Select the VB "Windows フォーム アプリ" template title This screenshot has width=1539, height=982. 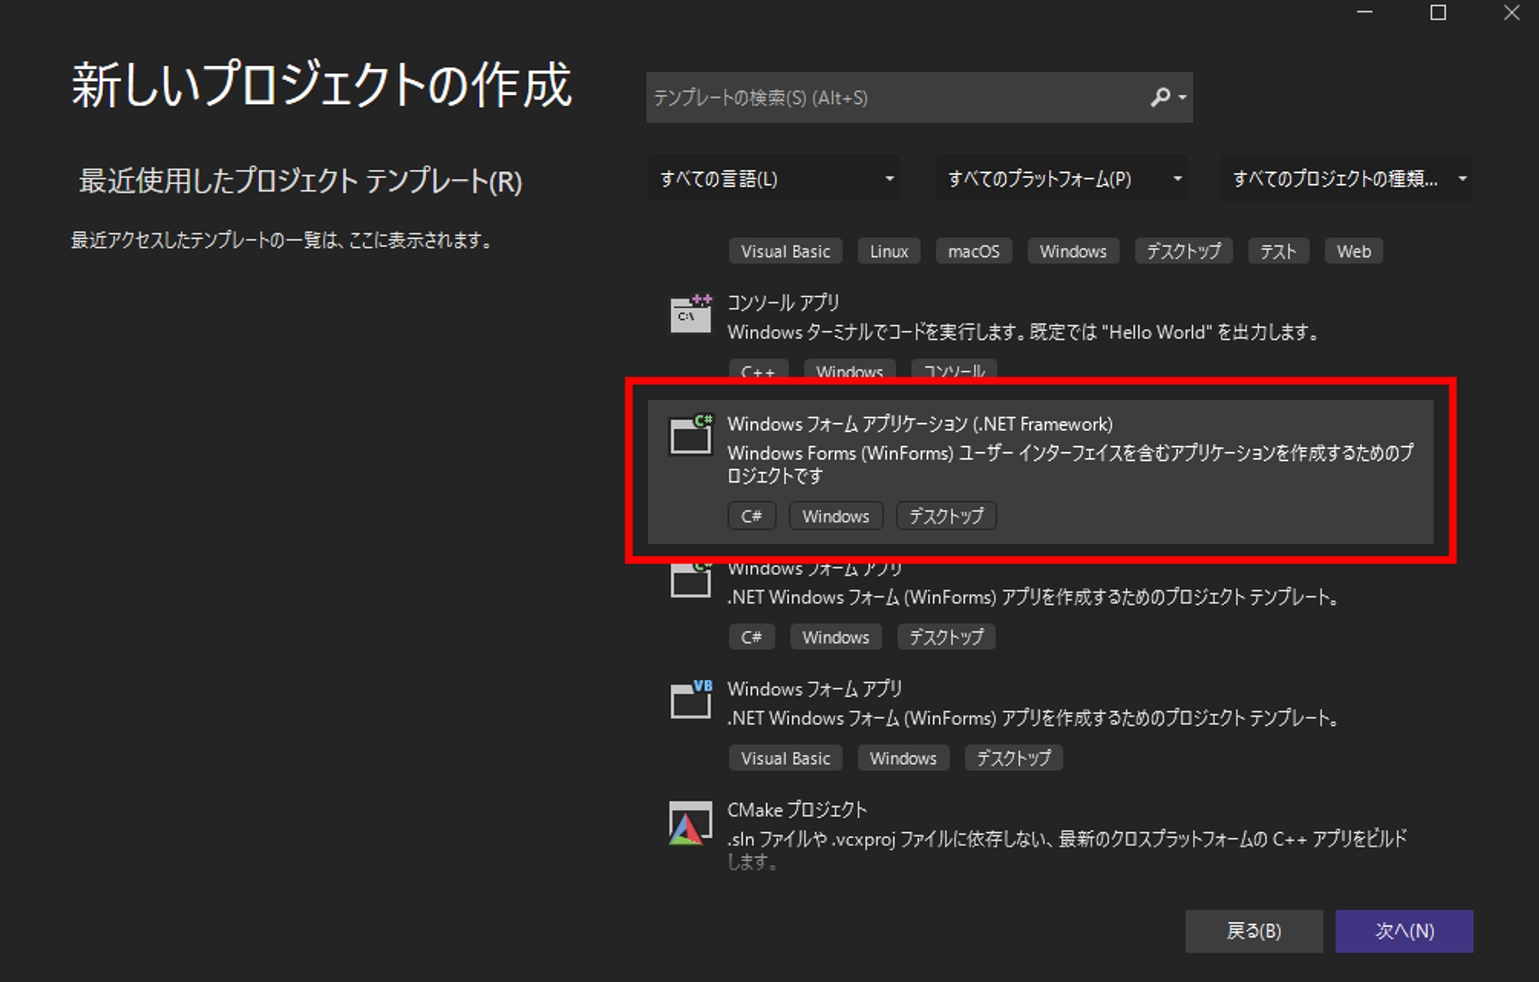815,689
